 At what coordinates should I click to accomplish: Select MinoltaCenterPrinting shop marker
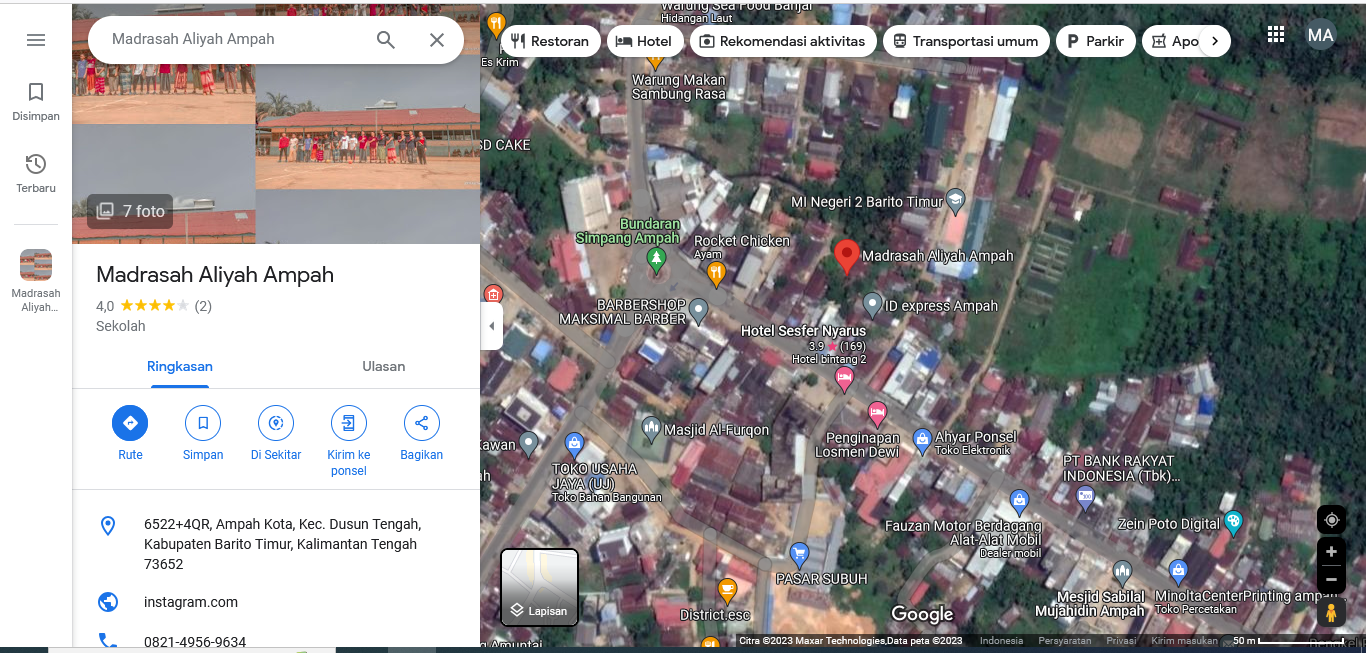1178,572
